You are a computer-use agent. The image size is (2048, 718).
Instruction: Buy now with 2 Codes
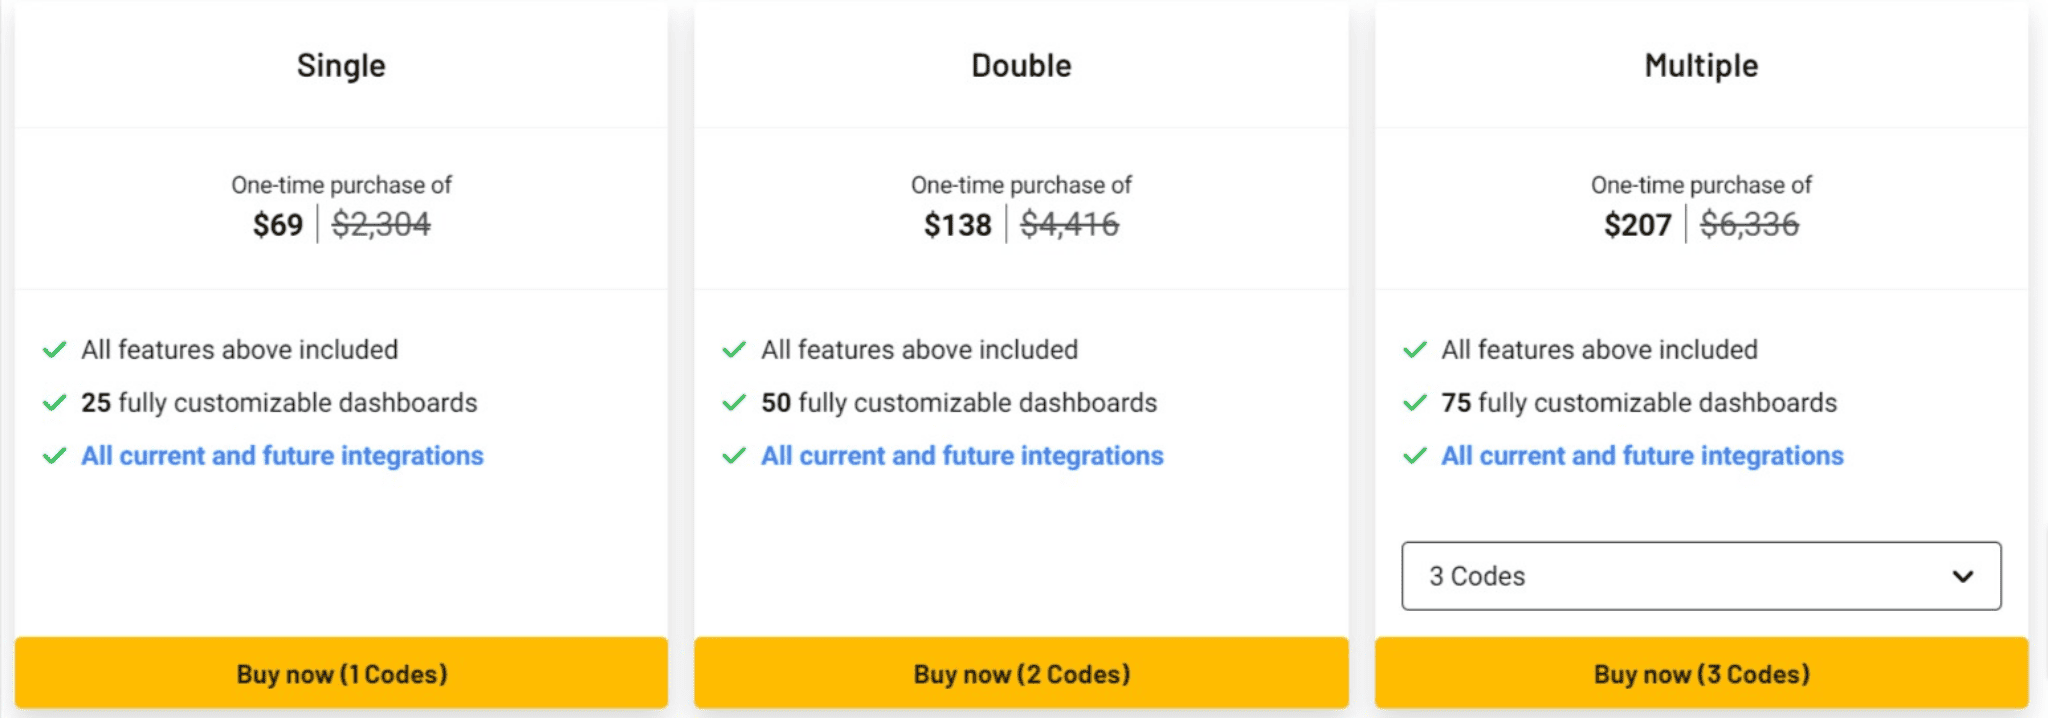1021,673
